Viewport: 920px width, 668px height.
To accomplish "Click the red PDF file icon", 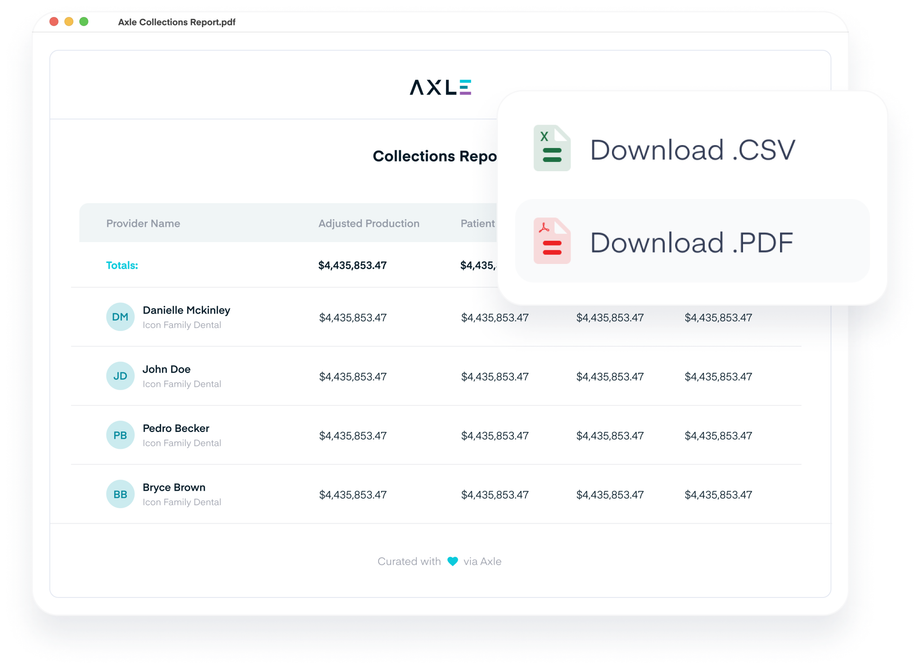I will [x=551, y=242].
